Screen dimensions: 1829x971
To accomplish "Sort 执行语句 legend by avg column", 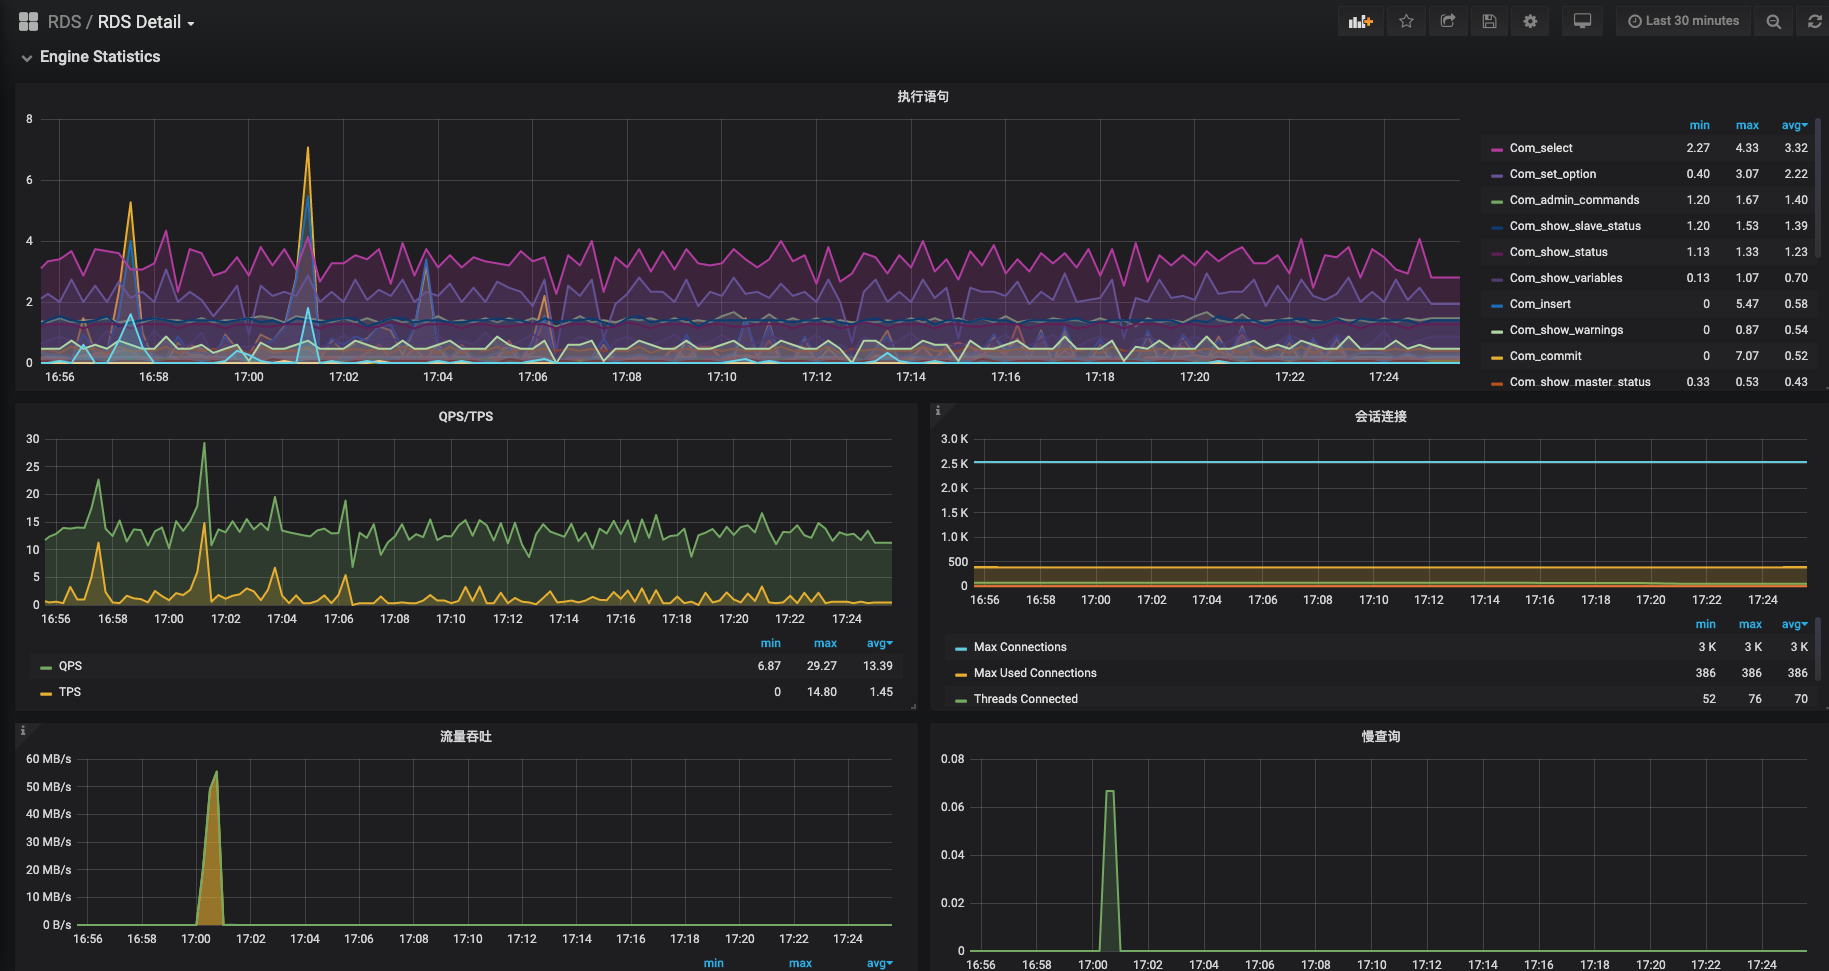I will tap(1794, 125).
